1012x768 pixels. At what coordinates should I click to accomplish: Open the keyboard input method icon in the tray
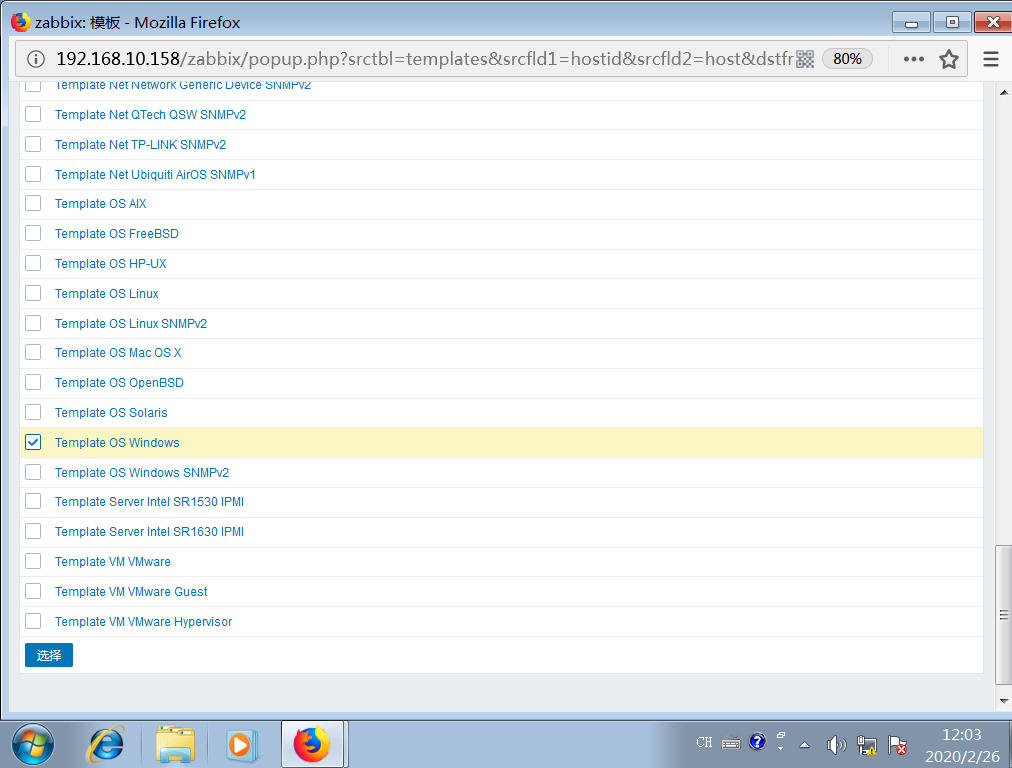pos(731,743)
